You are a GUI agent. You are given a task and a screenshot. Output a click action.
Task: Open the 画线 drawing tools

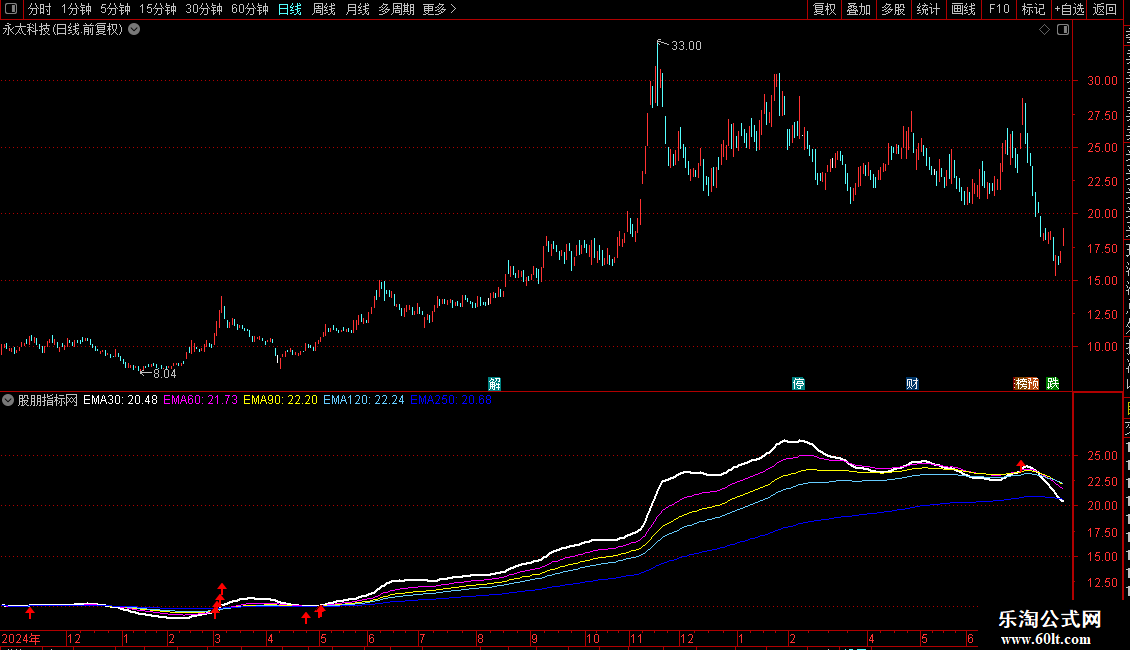(964, 9)
